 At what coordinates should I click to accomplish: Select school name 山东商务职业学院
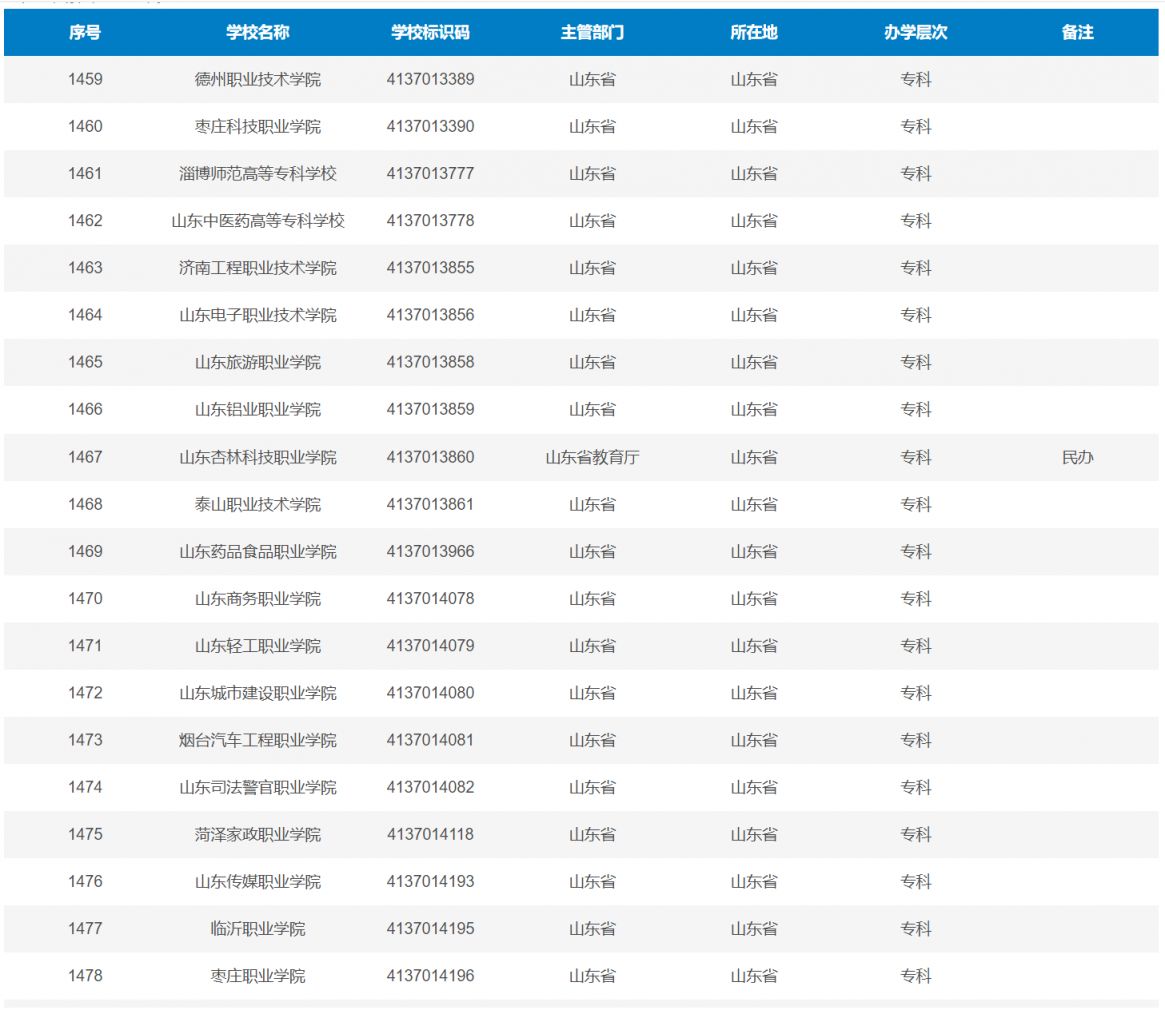click(257, 599)
